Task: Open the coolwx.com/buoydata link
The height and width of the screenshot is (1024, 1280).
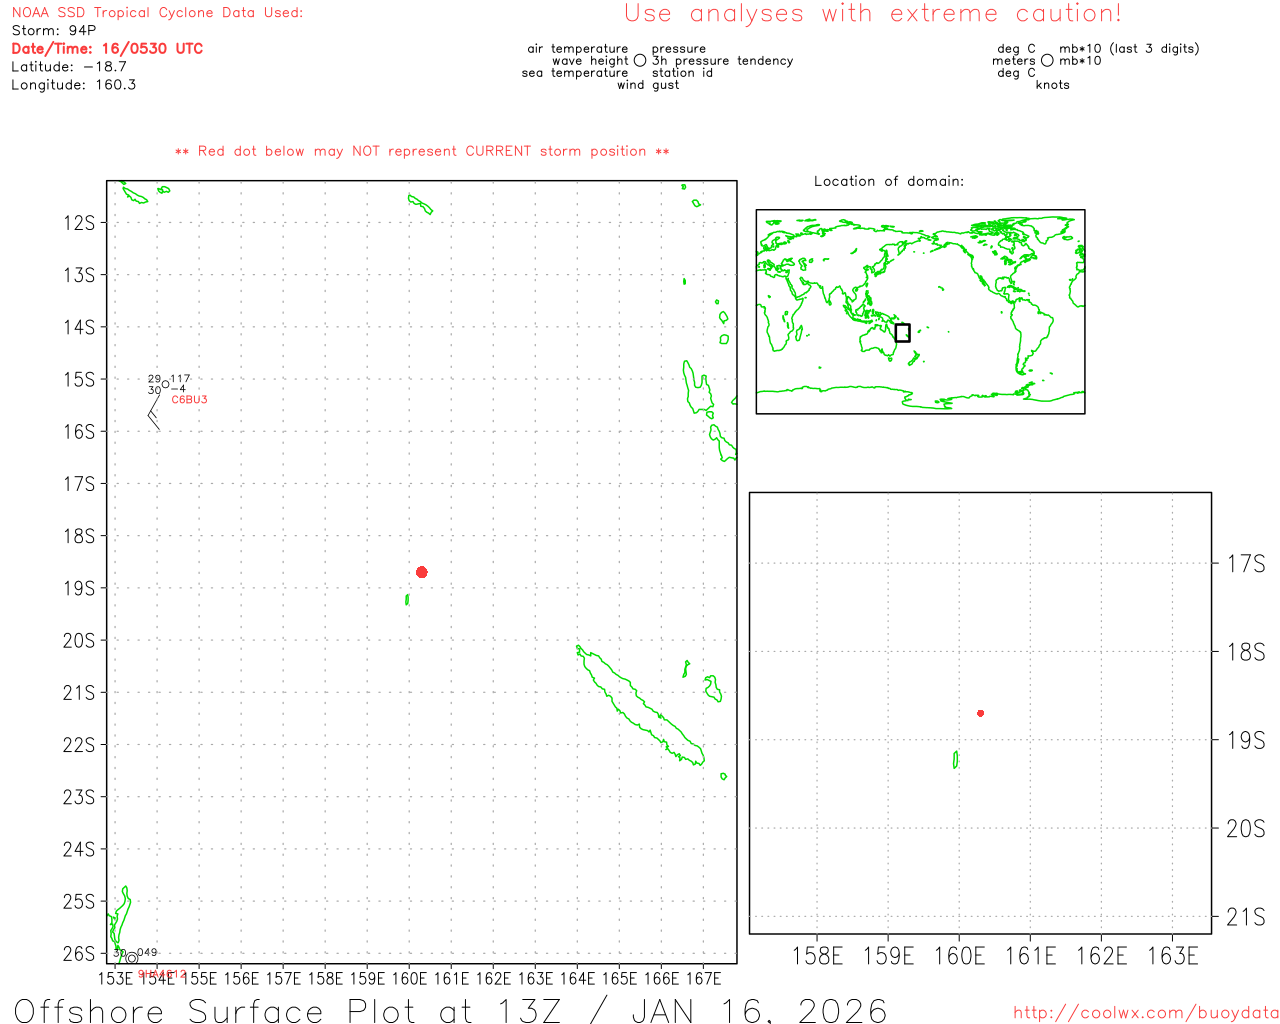Action: [1145, 1013]
